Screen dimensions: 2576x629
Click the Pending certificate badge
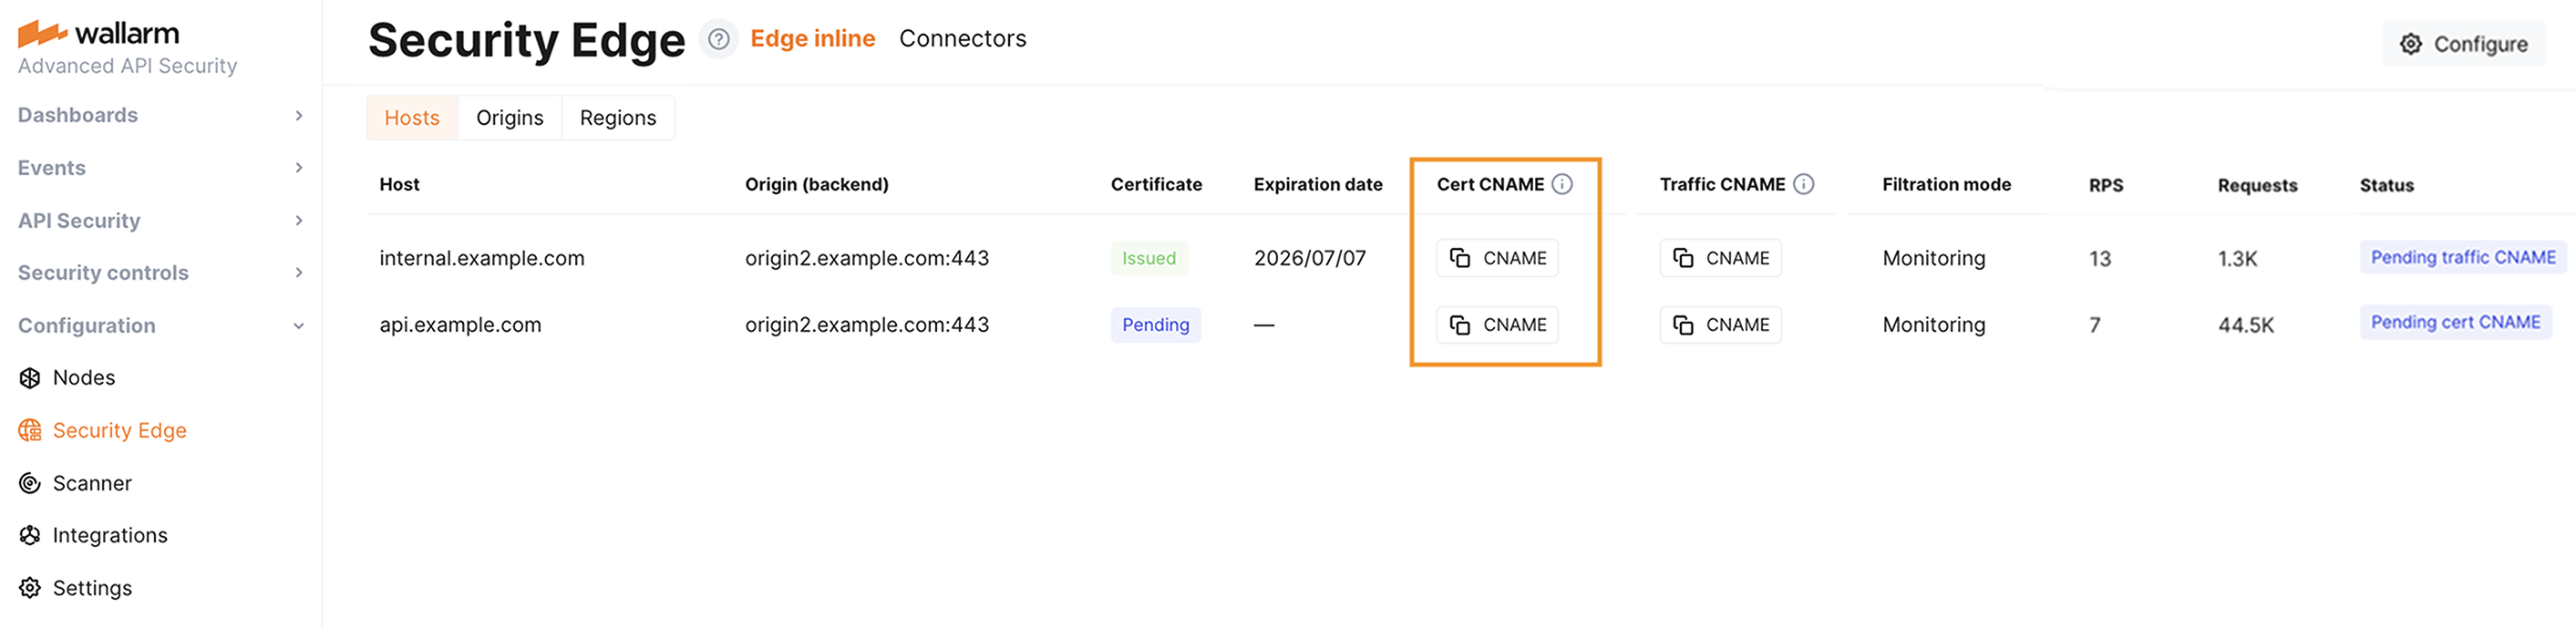[1156, 325]
